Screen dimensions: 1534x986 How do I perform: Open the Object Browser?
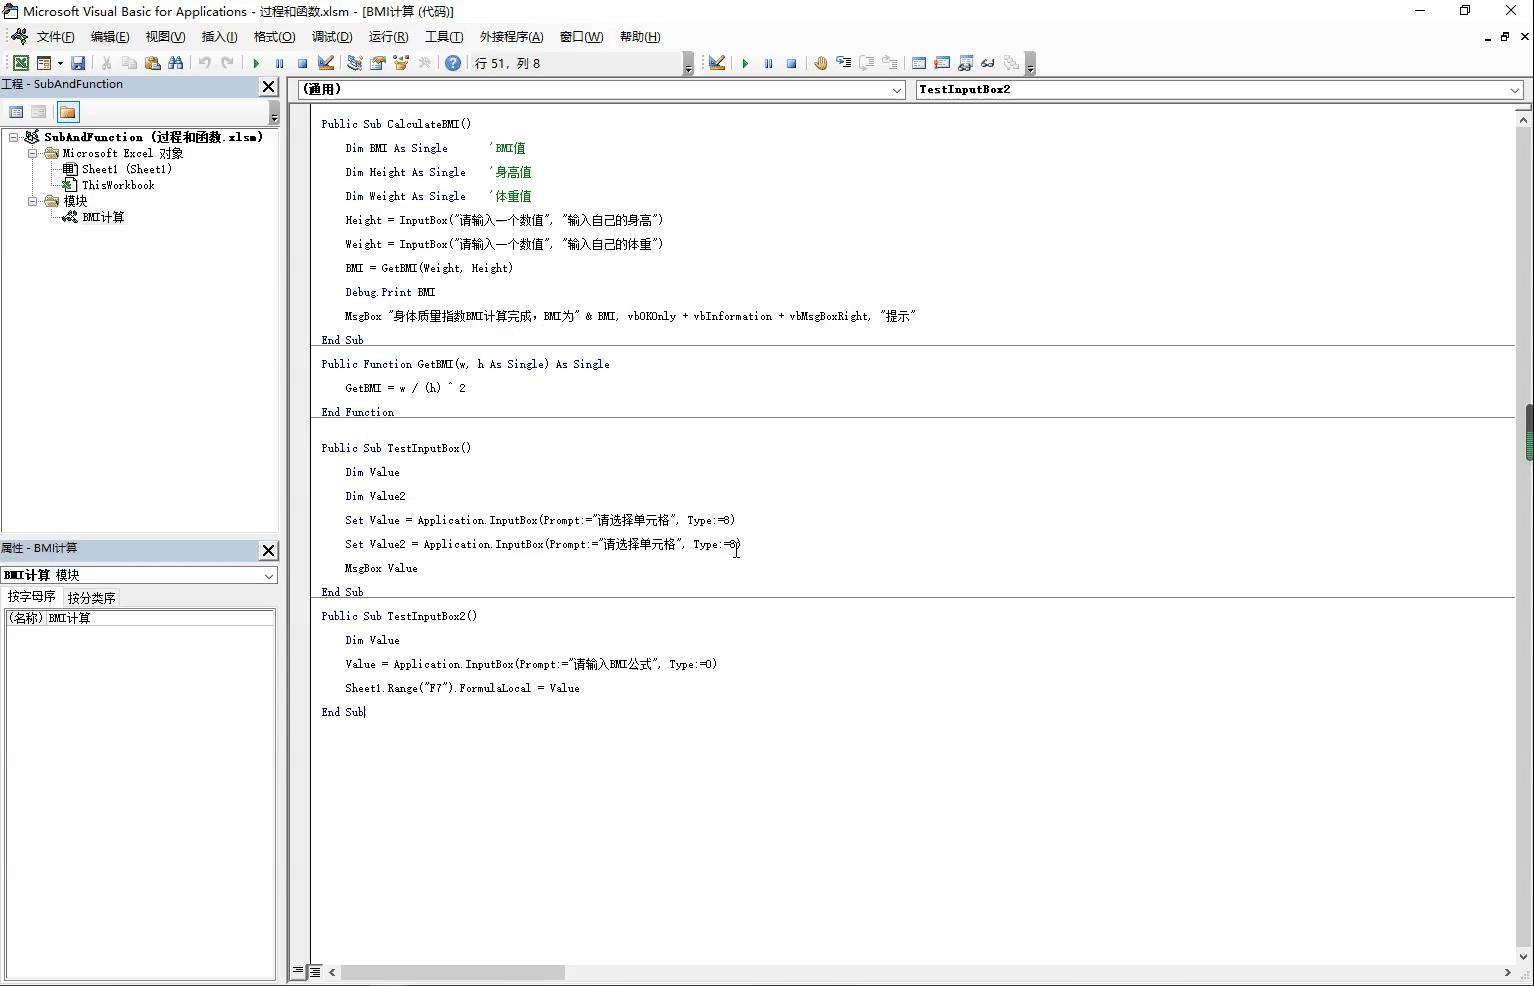(x=401, y=63)
